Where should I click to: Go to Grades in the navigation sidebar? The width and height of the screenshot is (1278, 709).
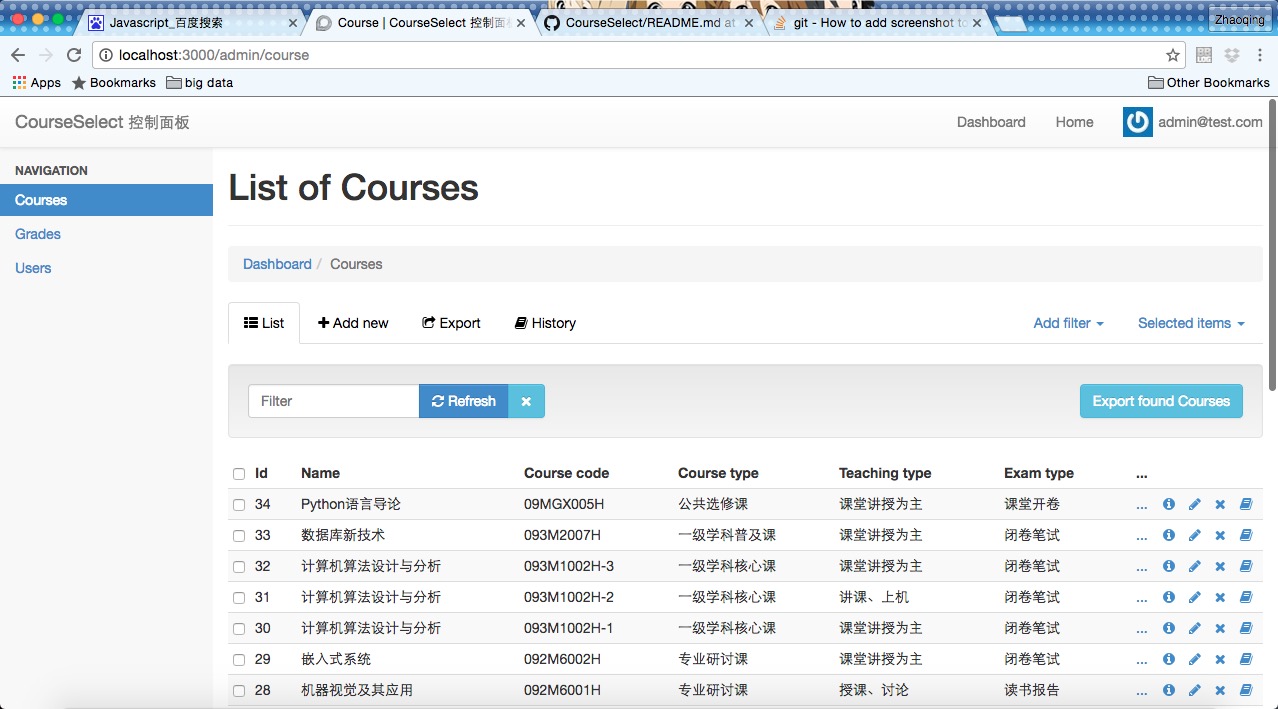click(38, 234)
